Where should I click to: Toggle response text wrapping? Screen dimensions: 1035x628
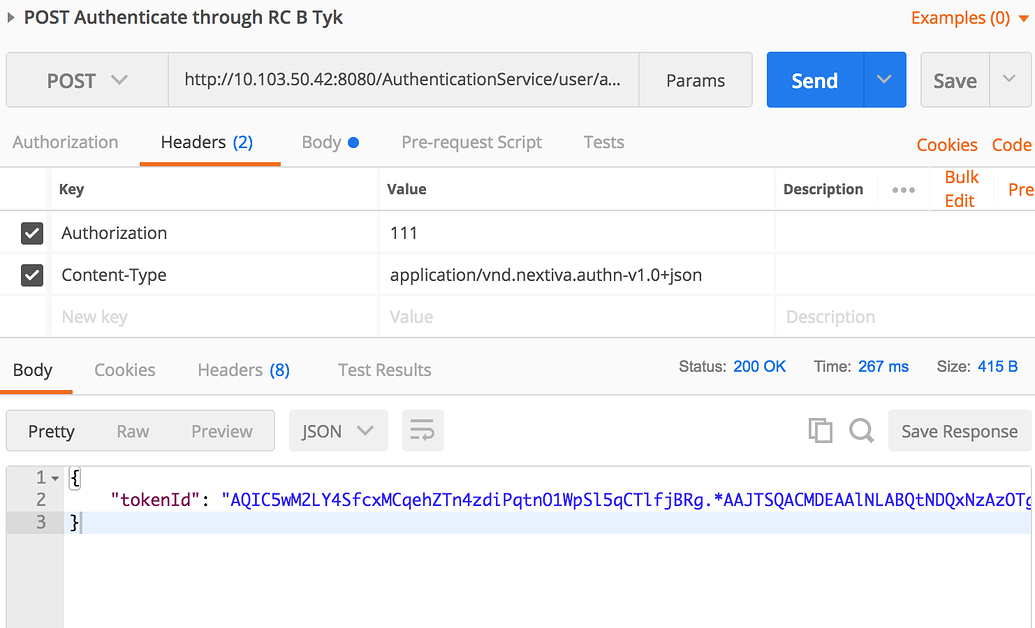click(422, 430)
